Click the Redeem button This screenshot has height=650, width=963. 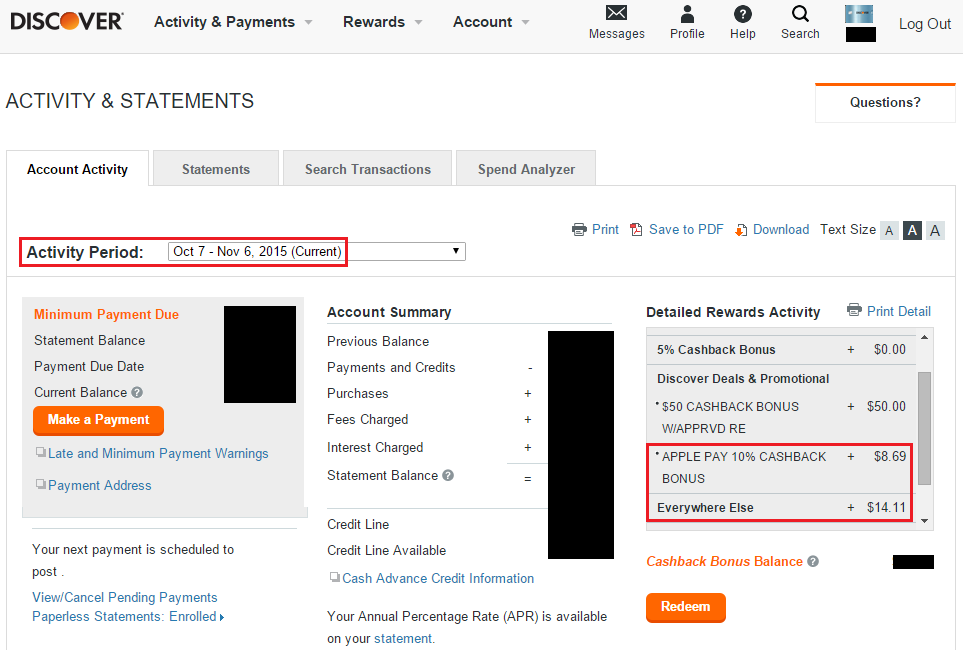685,607
